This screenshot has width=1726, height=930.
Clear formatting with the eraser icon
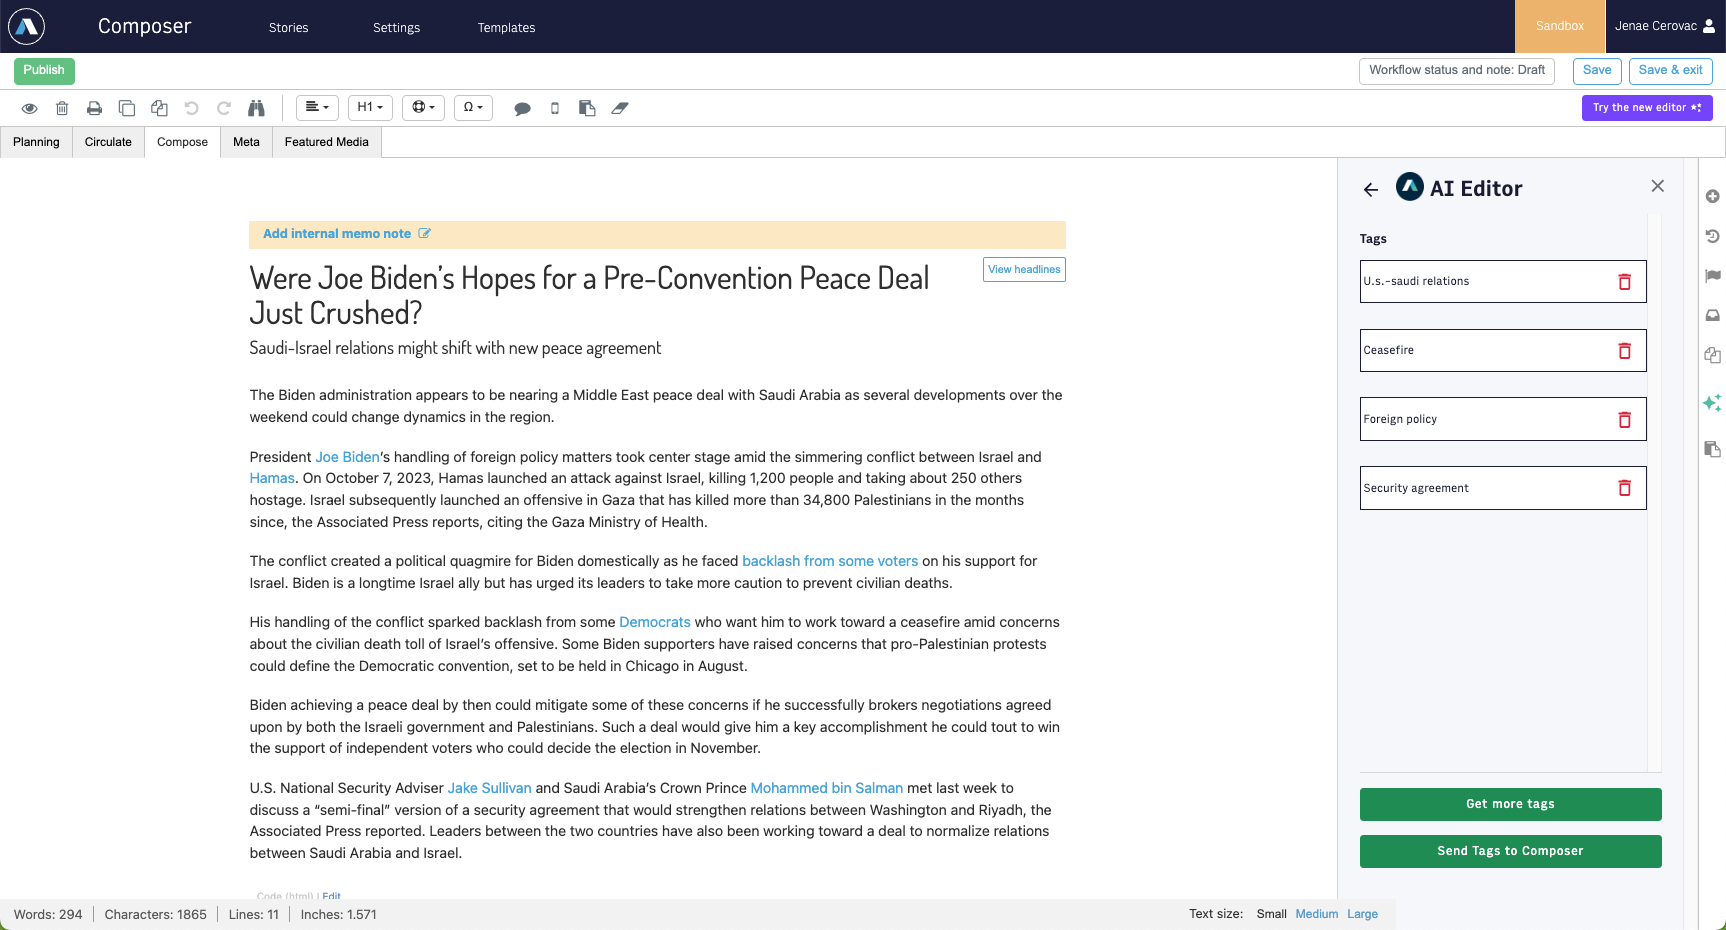click(620, 108)
